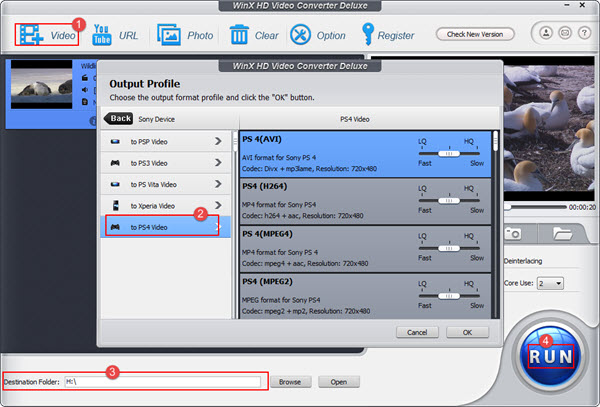Viewport: 600px width, 407px height.
Task: Expand the to Xperia Video chevron
Action: (x=218, y=206)
